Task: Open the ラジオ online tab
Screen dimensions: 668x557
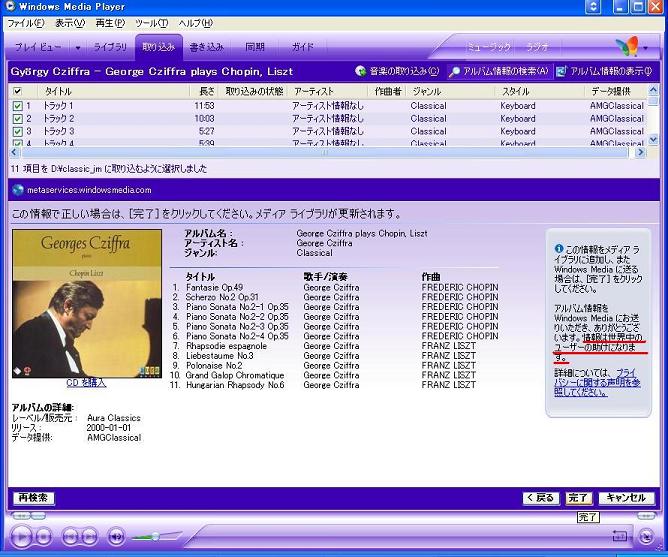Action: (x=538, y=47)
